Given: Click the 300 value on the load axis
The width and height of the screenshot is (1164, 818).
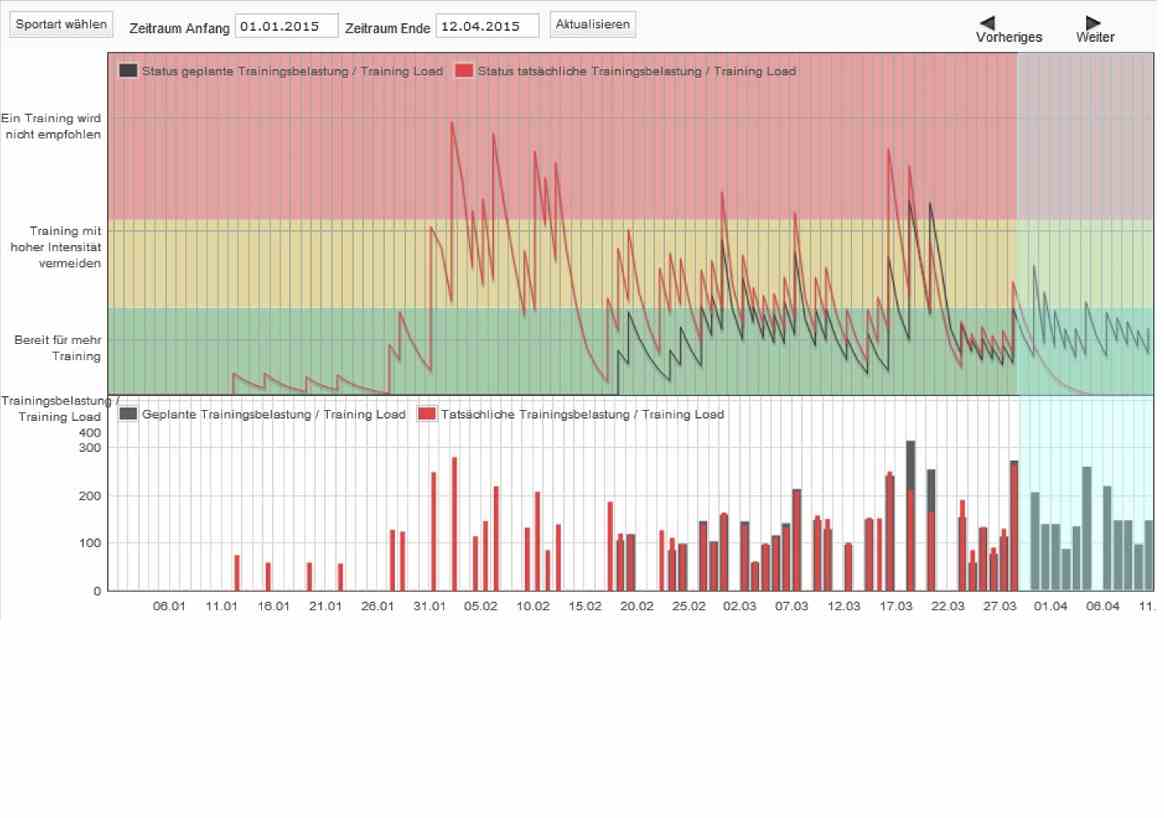Looking at the screenshot, I should coord(90,448).
